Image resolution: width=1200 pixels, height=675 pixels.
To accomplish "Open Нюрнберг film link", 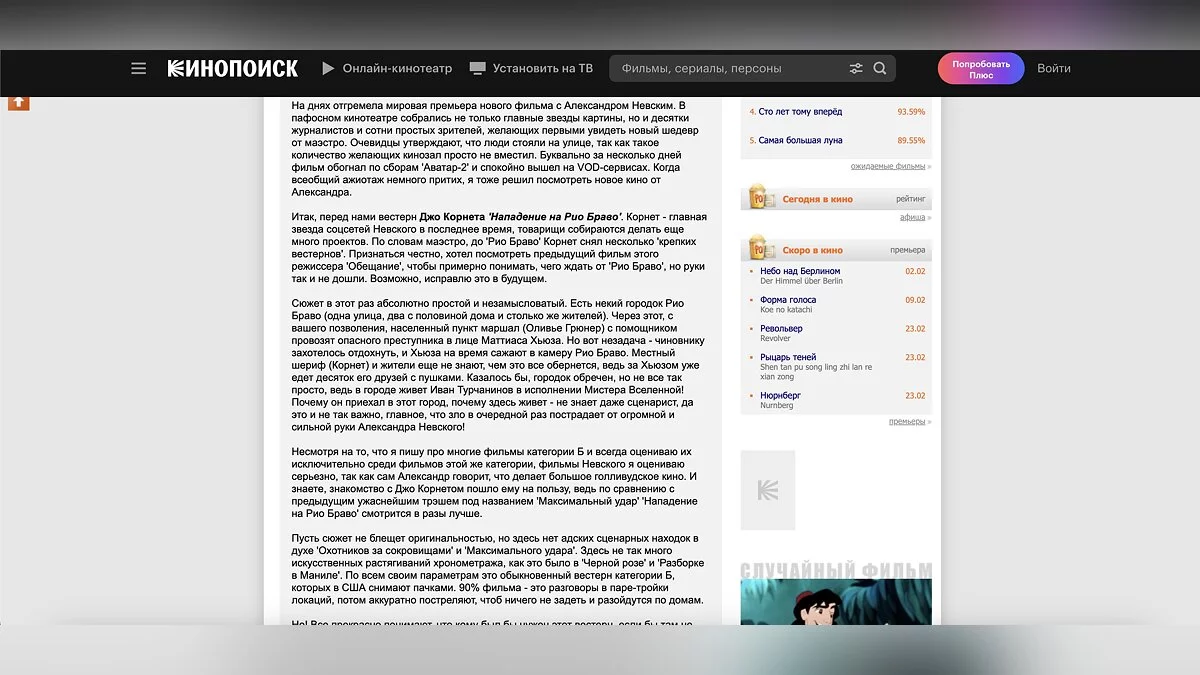I will pos(780,395).
